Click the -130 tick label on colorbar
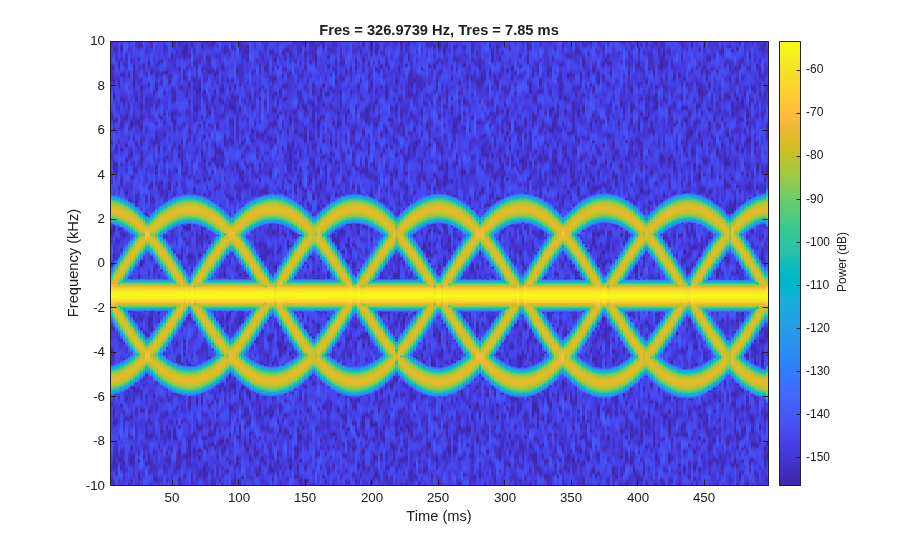 click(819, 371)
